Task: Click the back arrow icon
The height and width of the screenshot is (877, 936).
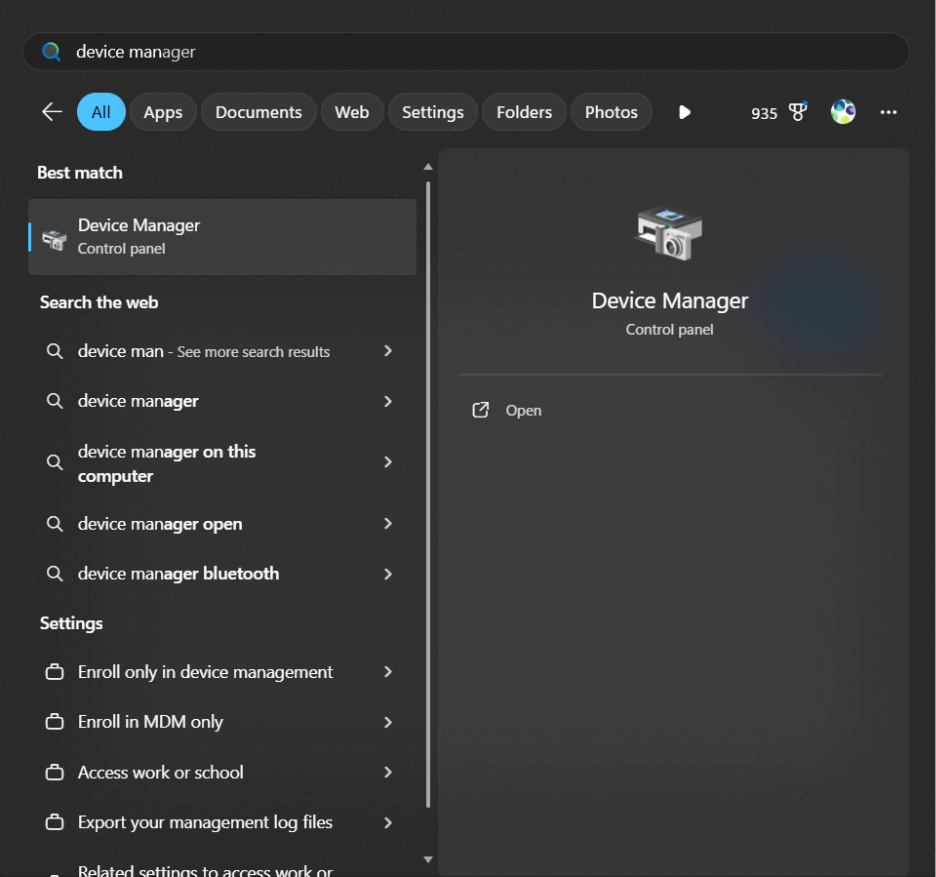Action: 52,112
